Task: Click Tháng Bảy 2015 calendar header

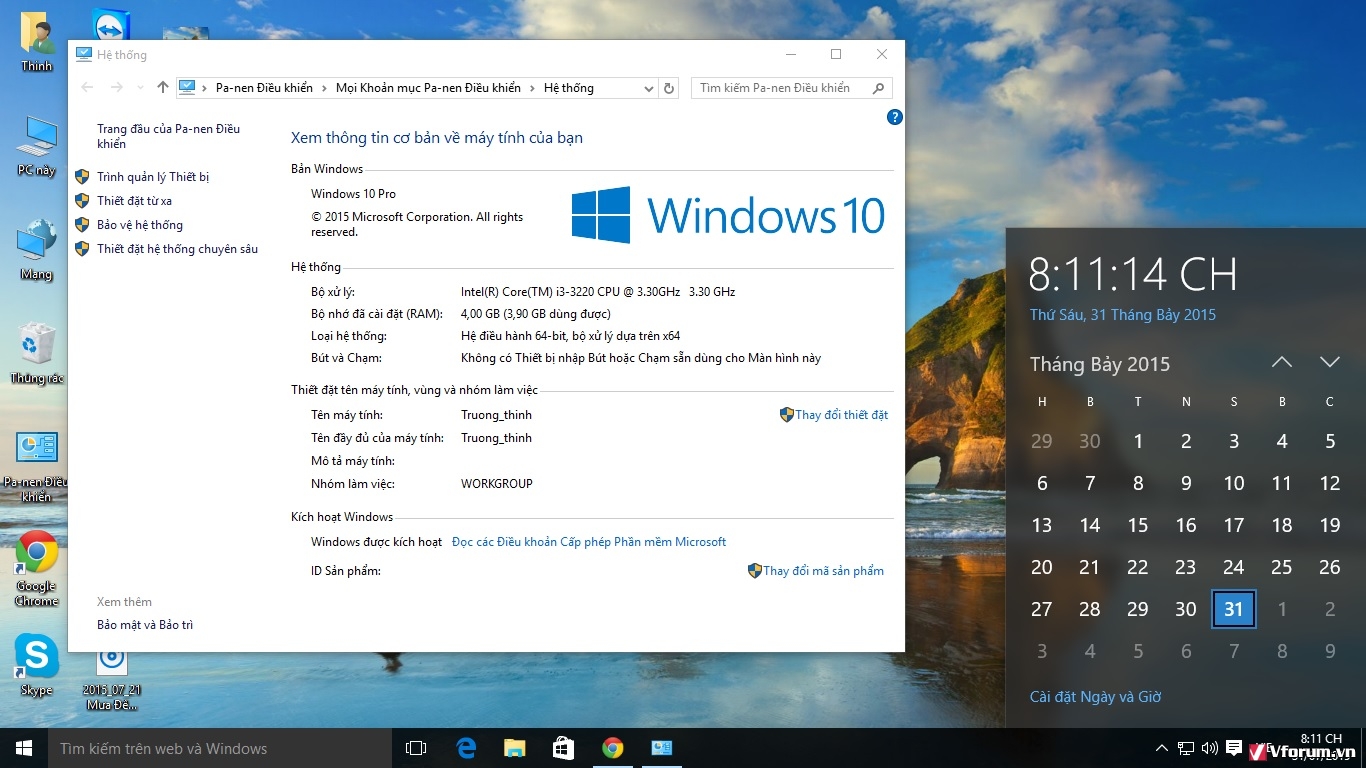Action: click(x=1100, y=364)
